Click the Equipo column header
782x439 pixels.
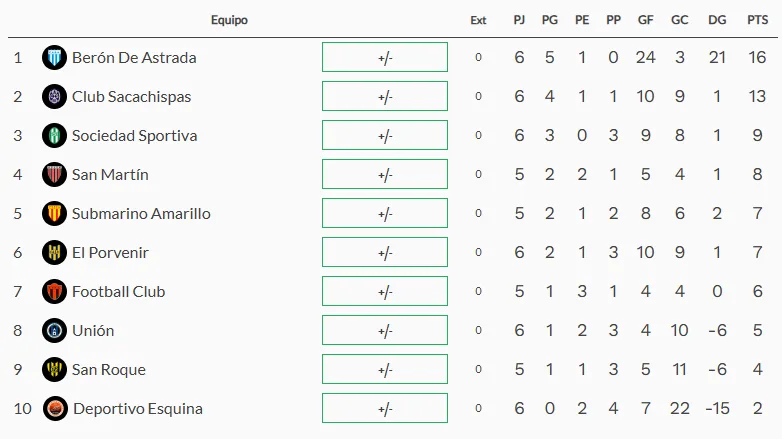(229, 20)
